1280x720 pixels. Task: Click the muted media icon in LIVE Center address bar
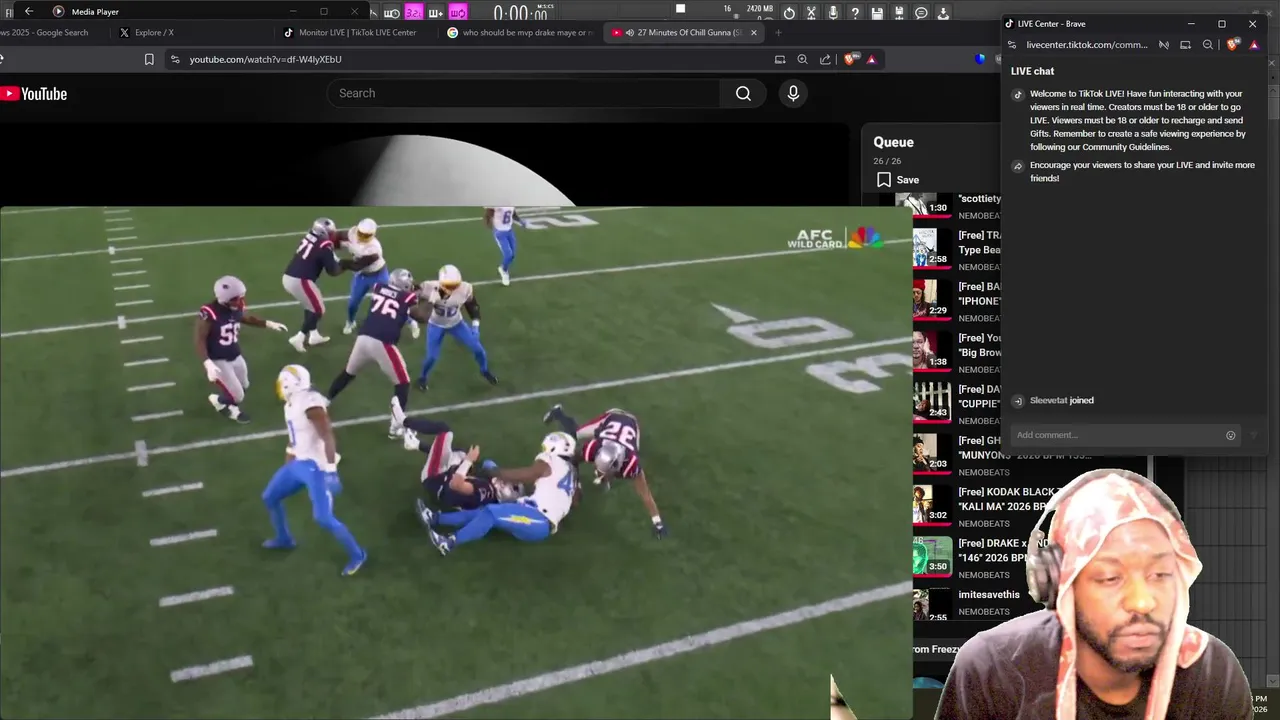click(1164, 45)
